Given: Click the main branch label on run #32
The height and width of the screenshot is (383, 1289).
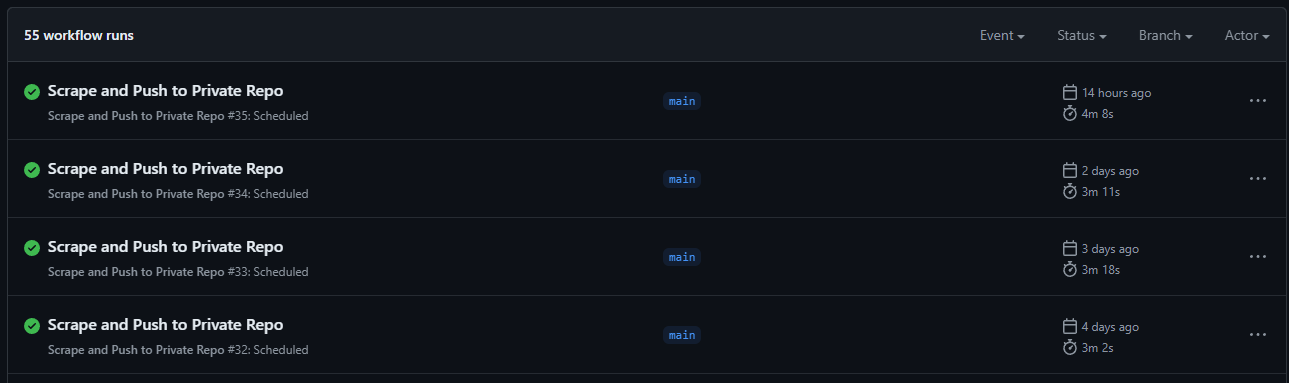Looking at the screenshot, I should pos(682,335).
